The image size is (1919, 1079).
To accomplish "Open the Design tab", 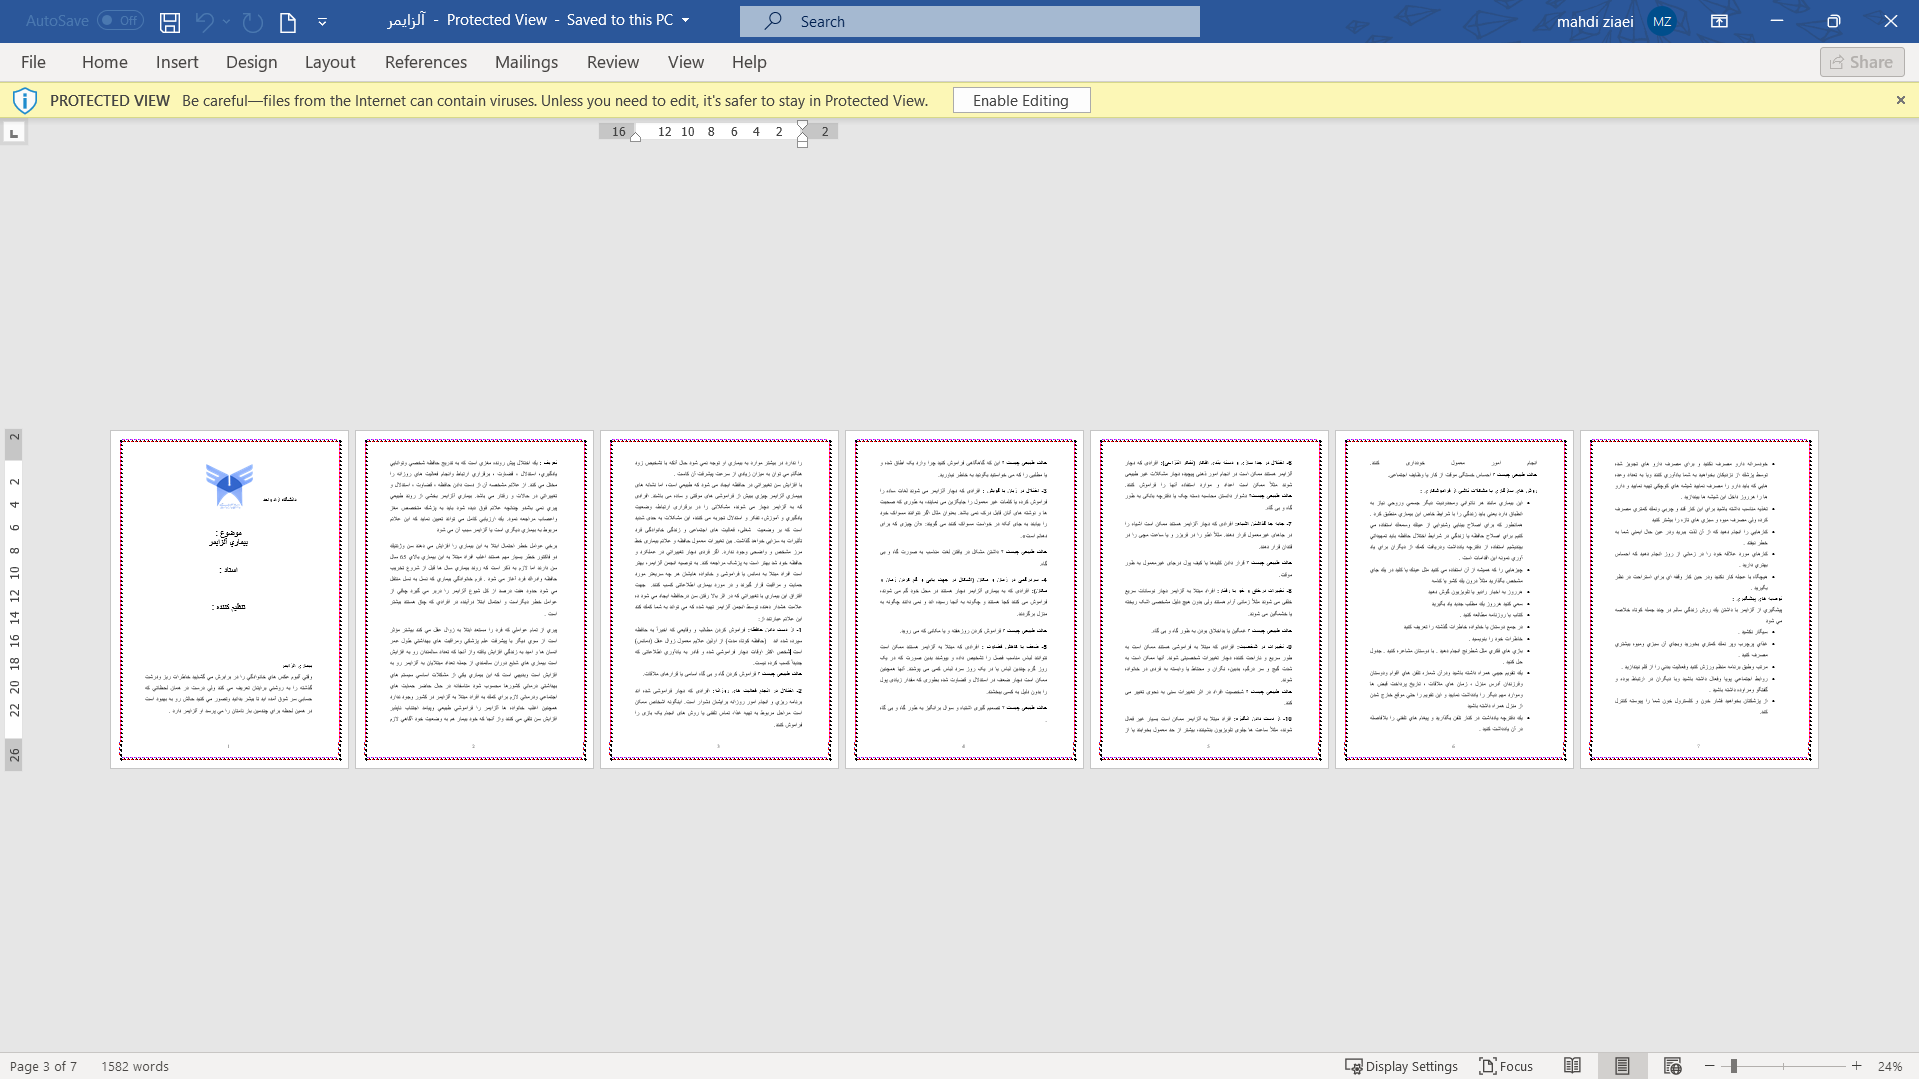I will (x=252, y=62).
